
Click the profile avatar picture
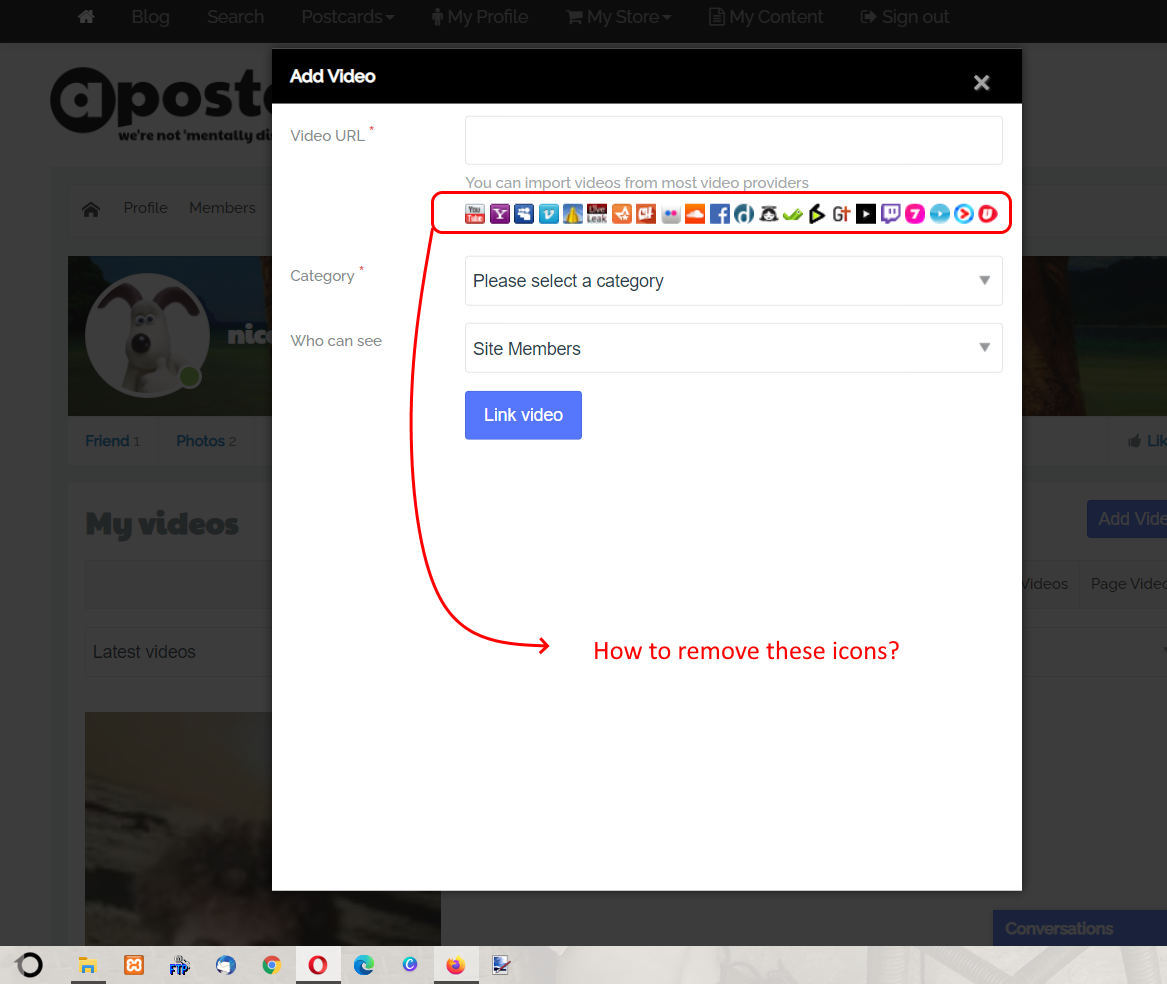(x=147, y=335)
